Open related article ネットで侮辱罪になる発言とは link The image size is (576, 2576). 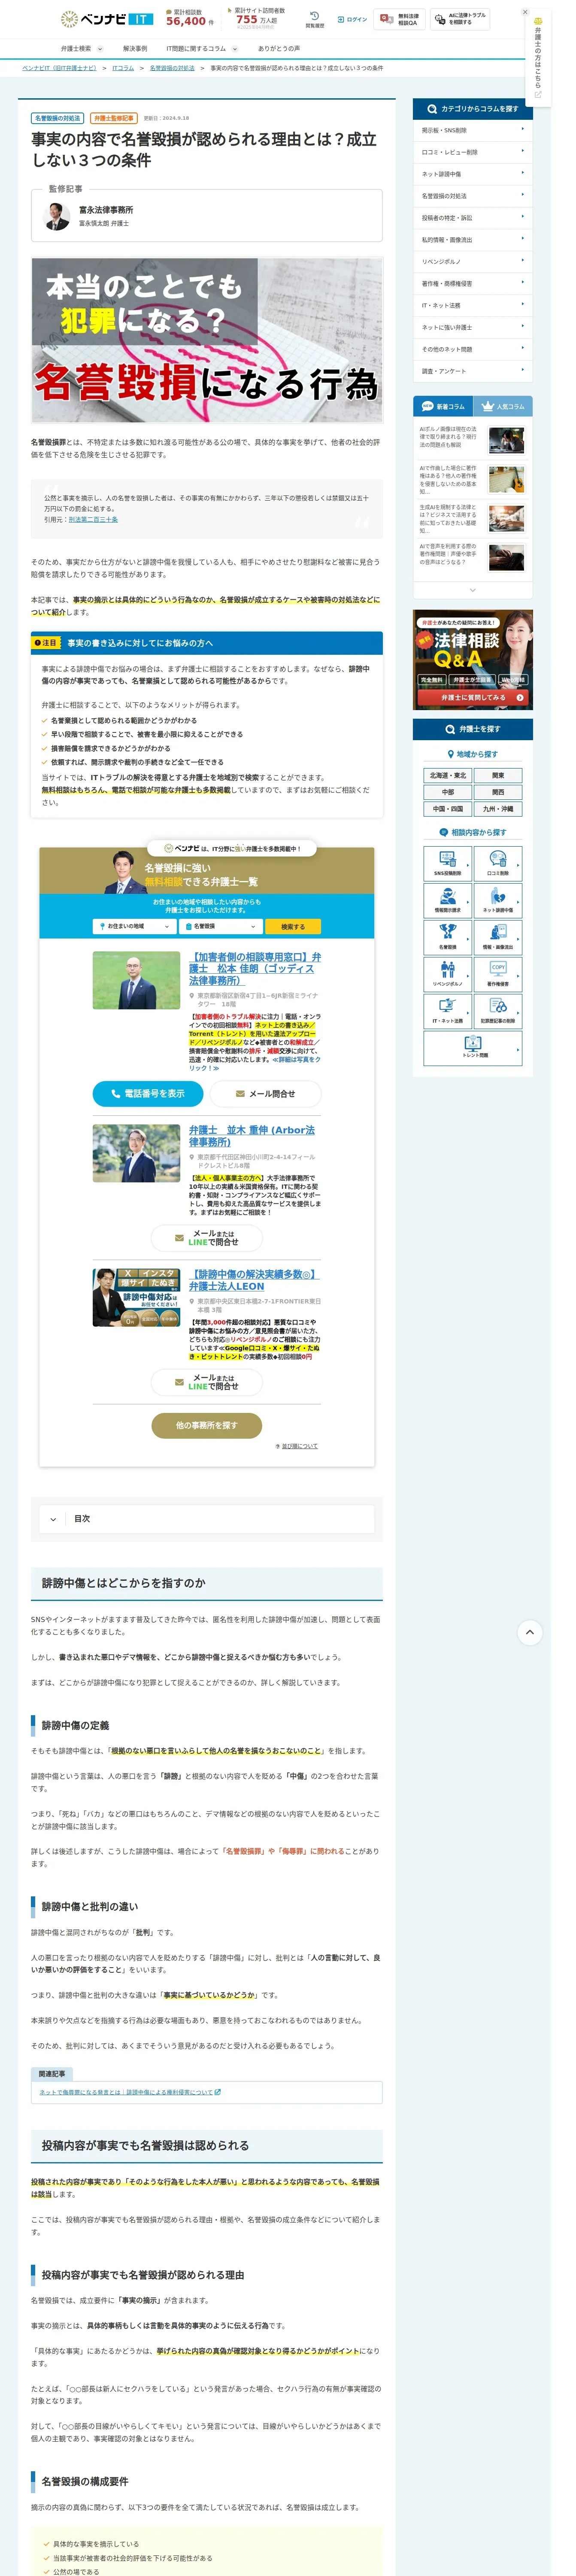tap(130, 2092)
